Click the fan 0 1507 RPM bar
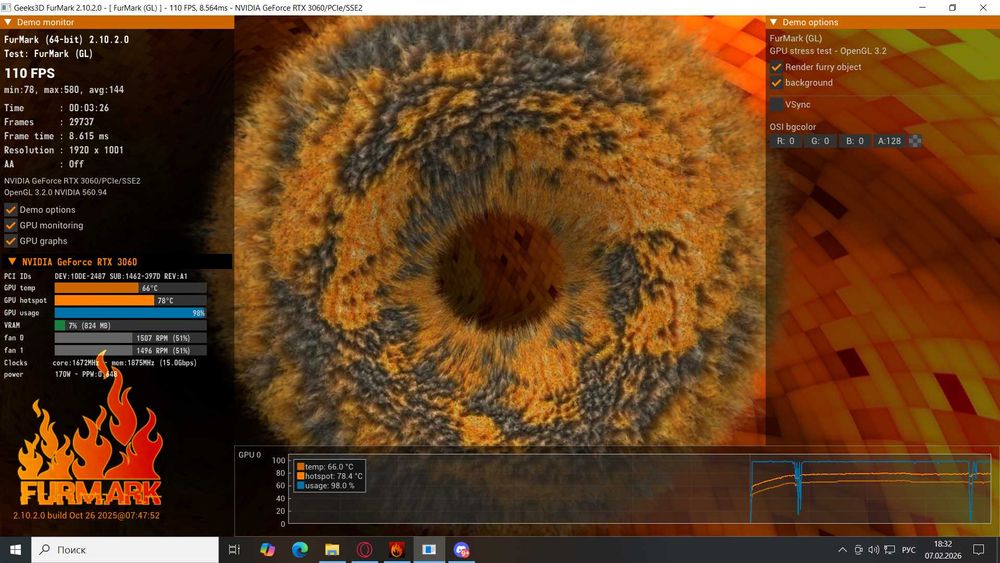 coord(131,338)
